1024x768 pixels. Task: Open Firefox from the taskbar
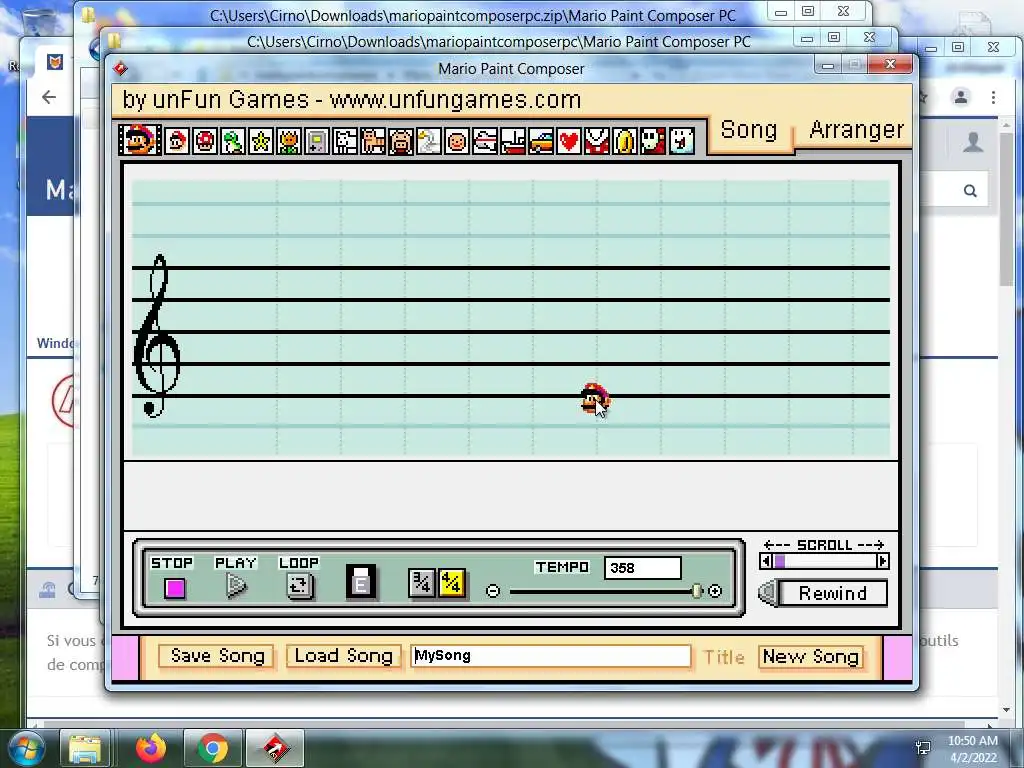point(151,748)
